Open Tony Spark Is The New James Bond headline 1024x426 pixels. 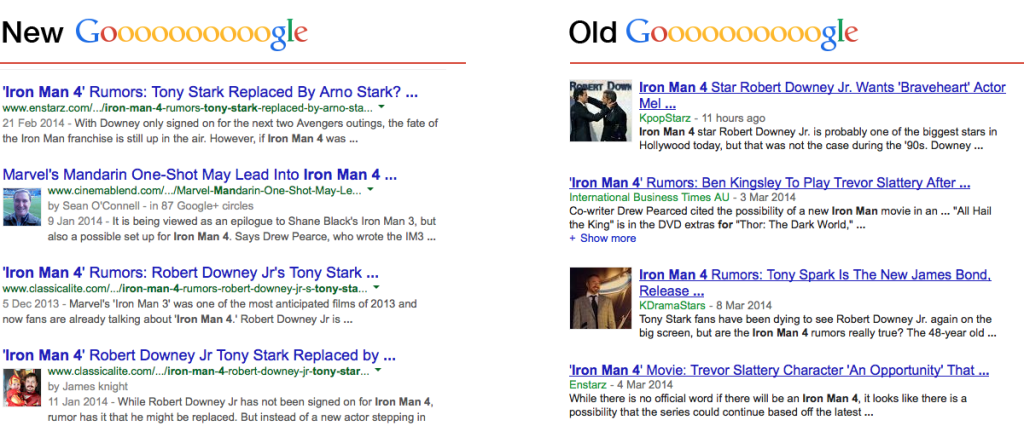(816, 282)
